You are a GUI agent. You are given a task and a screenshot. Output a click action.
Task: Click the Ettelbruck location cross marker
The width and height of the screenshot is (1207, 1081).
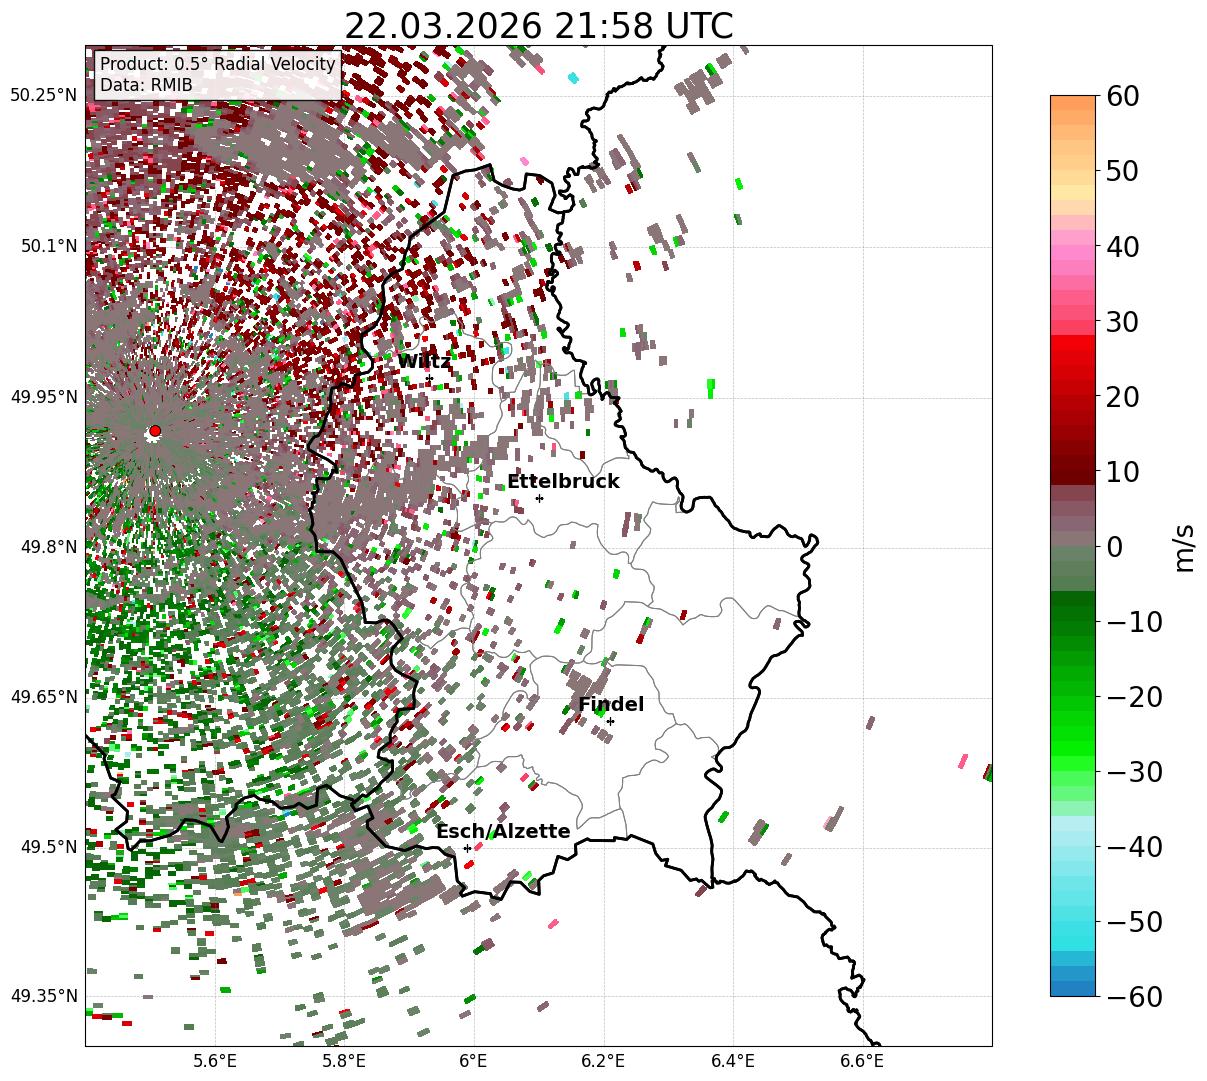[x=540, y=498]
